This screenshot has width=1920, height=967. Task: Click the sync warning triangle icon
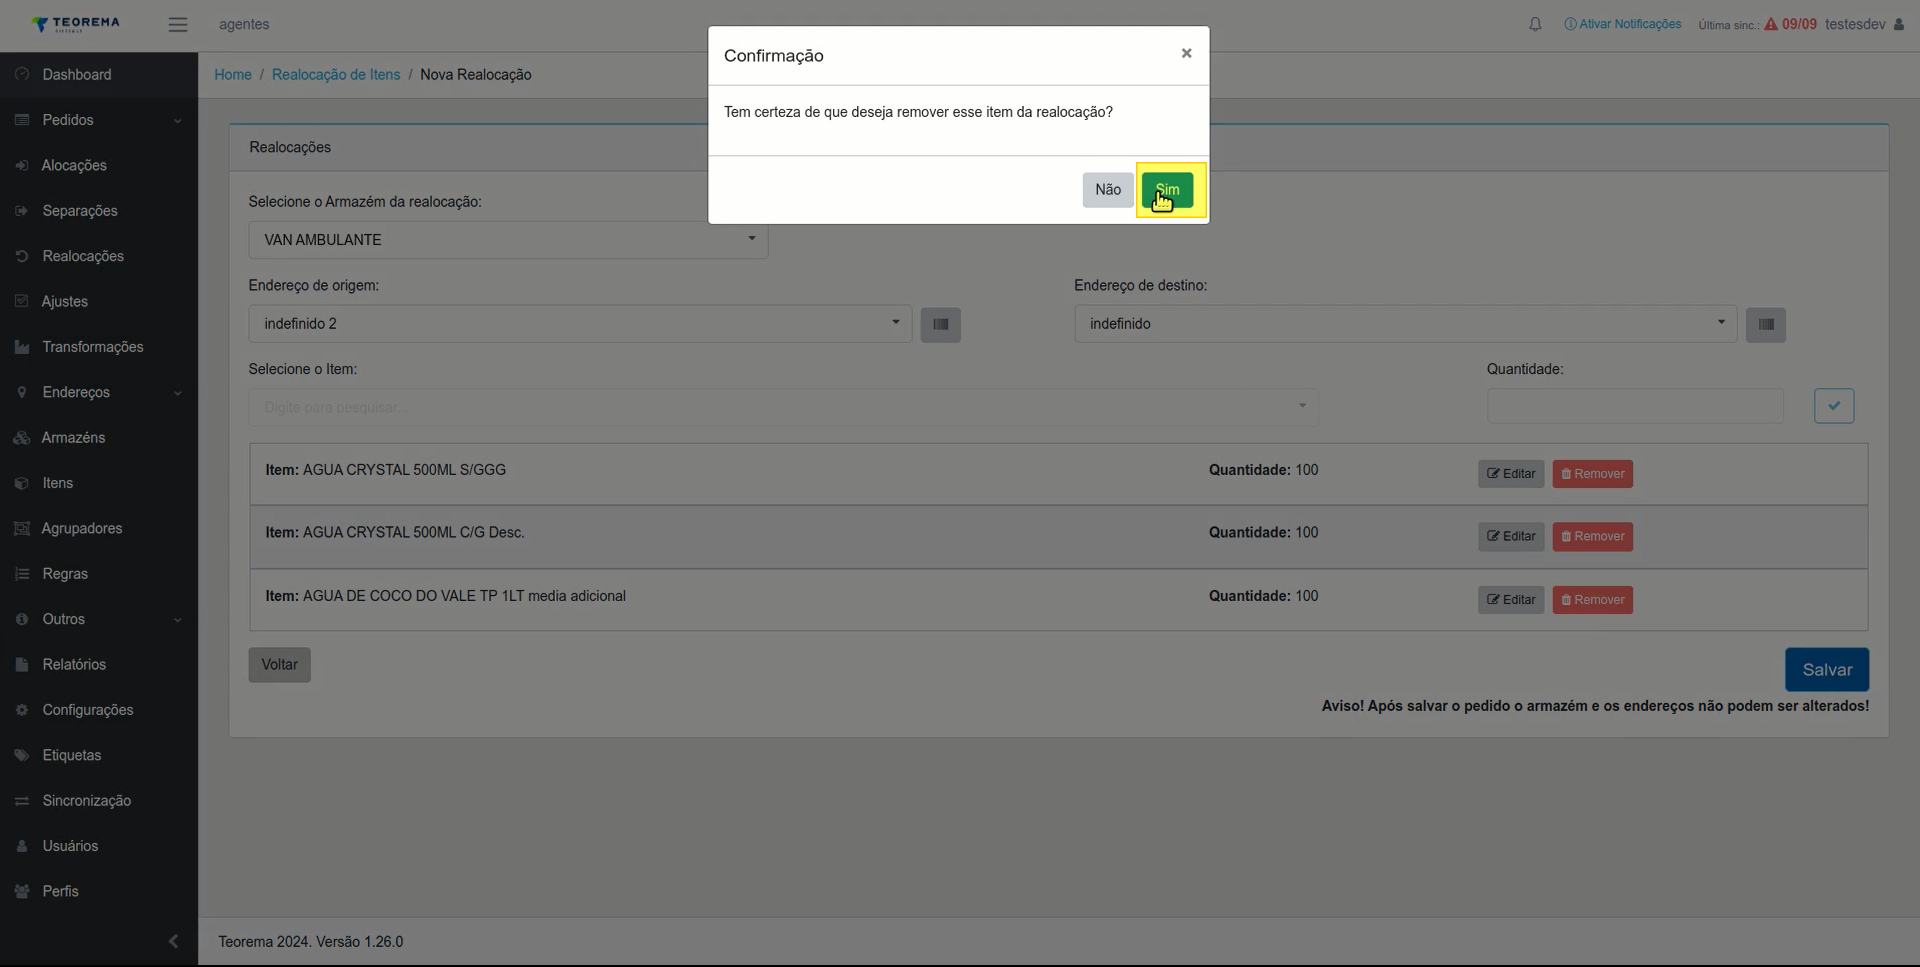click(1771, 24)
